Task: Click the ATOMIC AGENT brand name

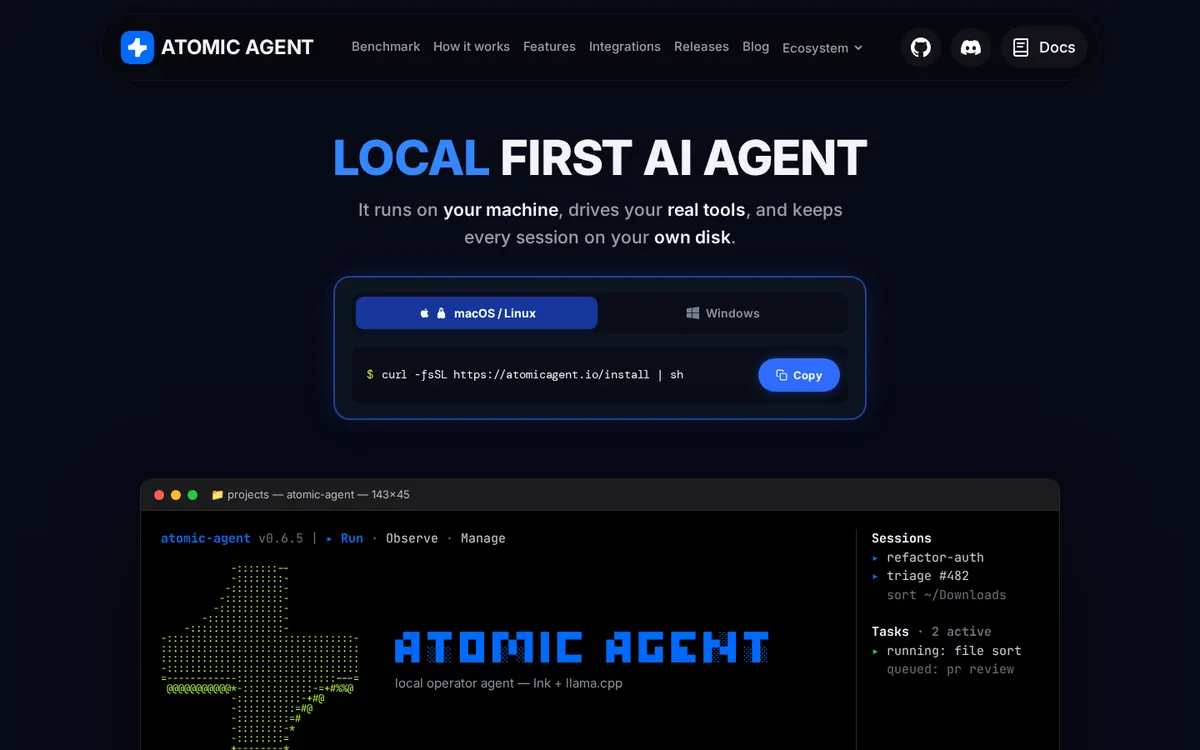Action: tap(237, 47)
